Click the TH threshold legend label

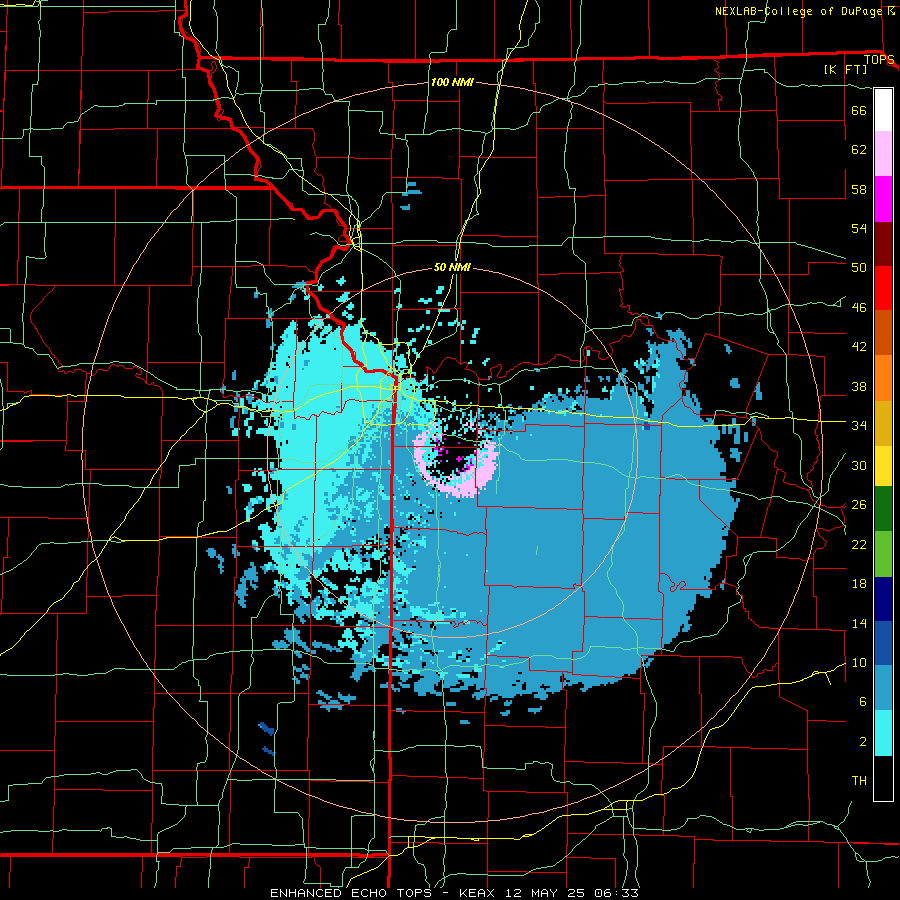pyautogui.click(x=859, y=781)
